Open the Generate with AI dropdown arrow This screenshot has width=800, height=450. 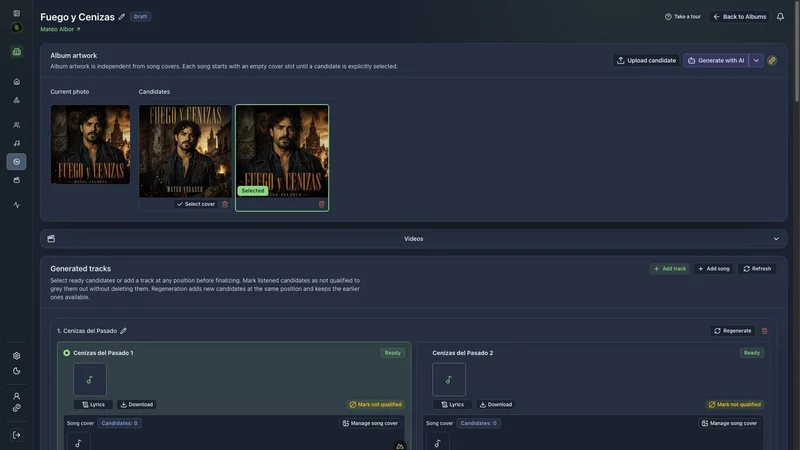click(x=756, y=61)
